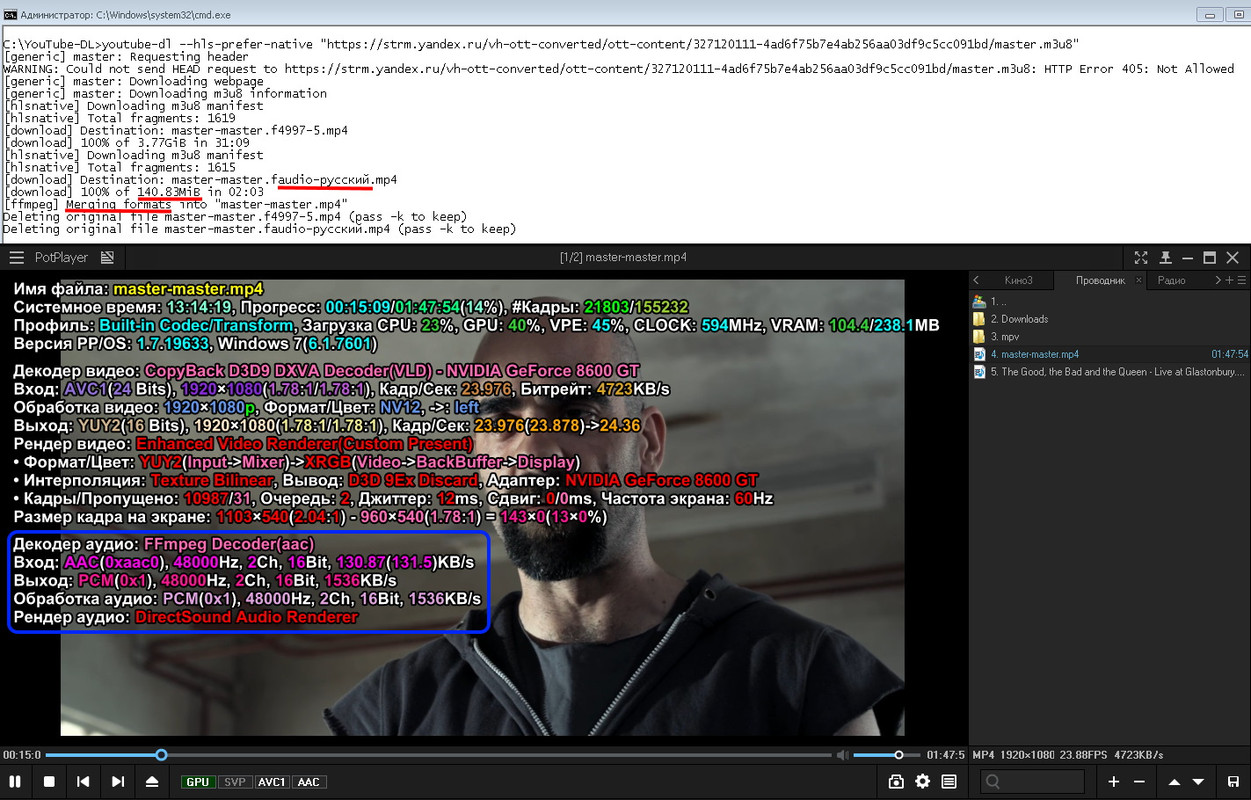Remove playlist item with minus
The width and height of the screenshot is (1251, 800).
click(x=1140, y=781)
